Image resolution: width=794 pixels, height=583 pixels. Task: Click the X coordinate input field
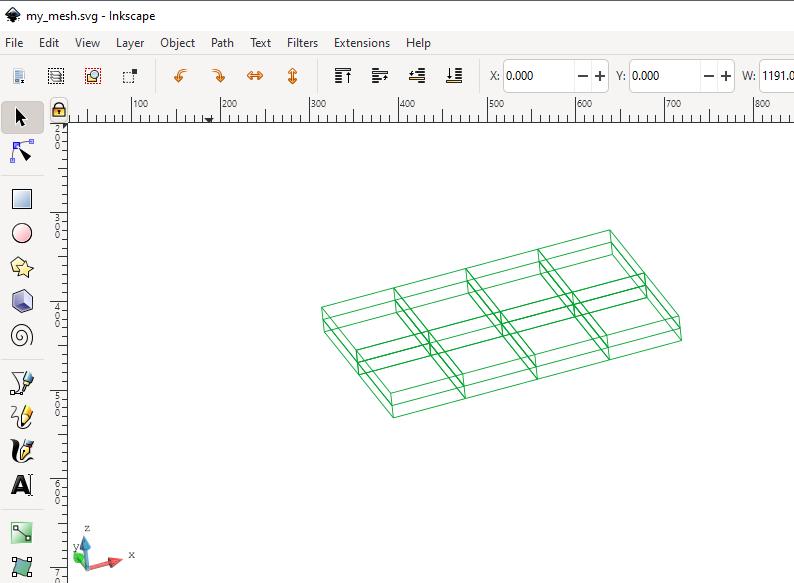(538, 76)
